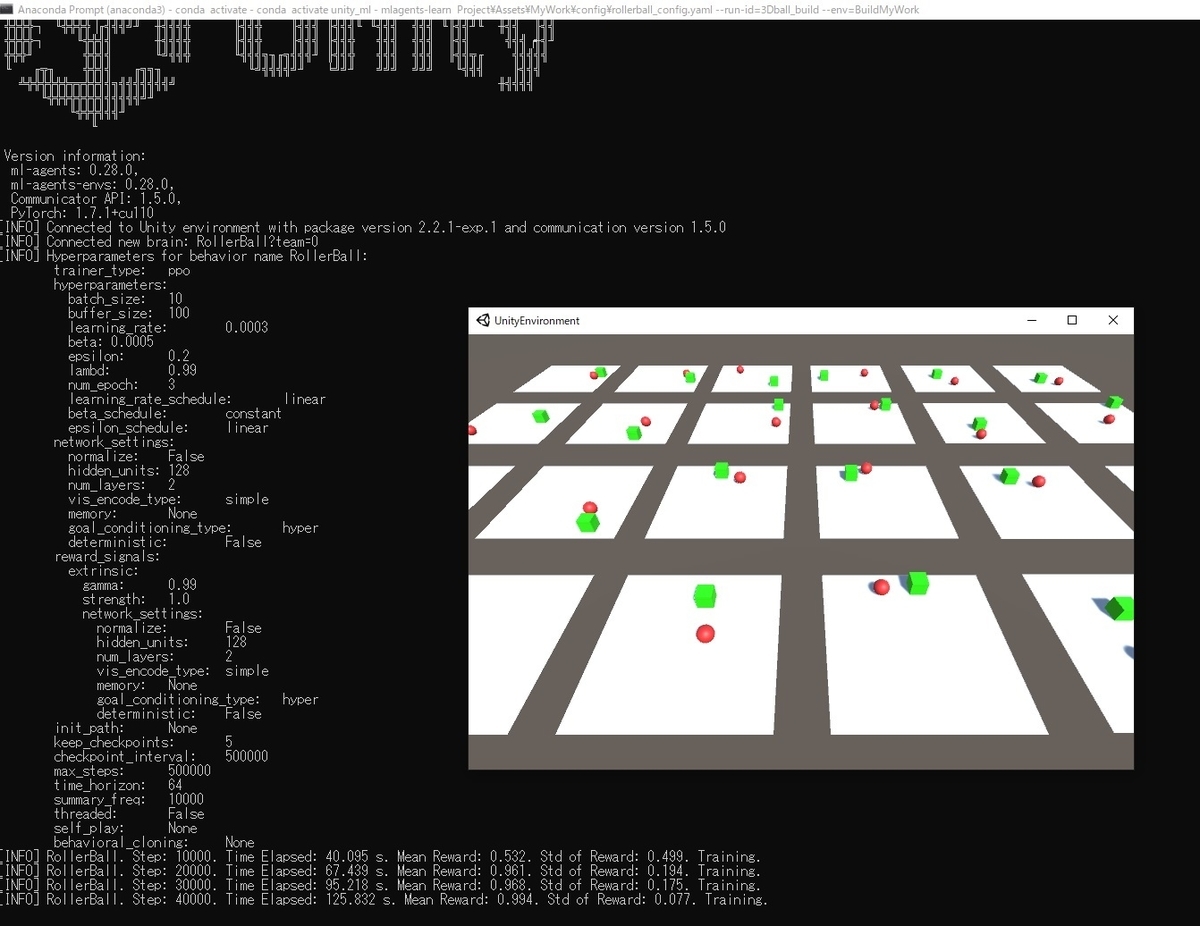
Task: Click the "ml-agents: 0.28.0," line
Action: pyautogui.click(x=75, y=170)
